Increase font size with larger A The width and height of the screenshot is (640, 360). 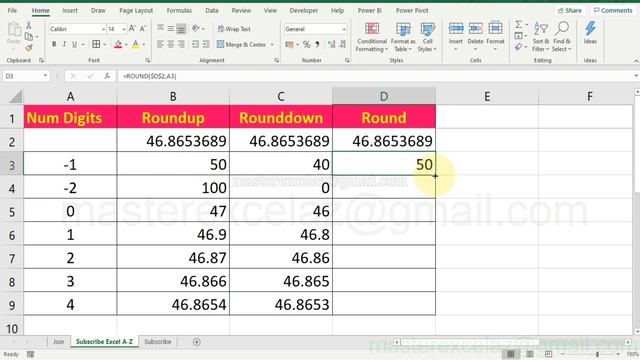point(132,29)
